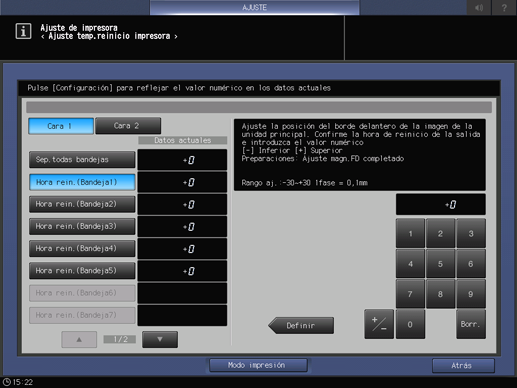Click the clock icon in status bar
The width and height of the screenshot is (517, 388).
[x=6, y=382]
